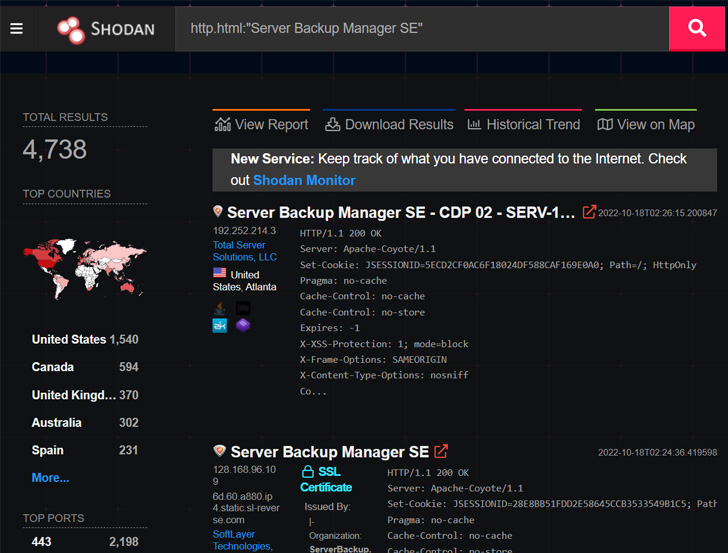
Task: Follow the Shodan Monitor link
Action: (x=304, y=180)
